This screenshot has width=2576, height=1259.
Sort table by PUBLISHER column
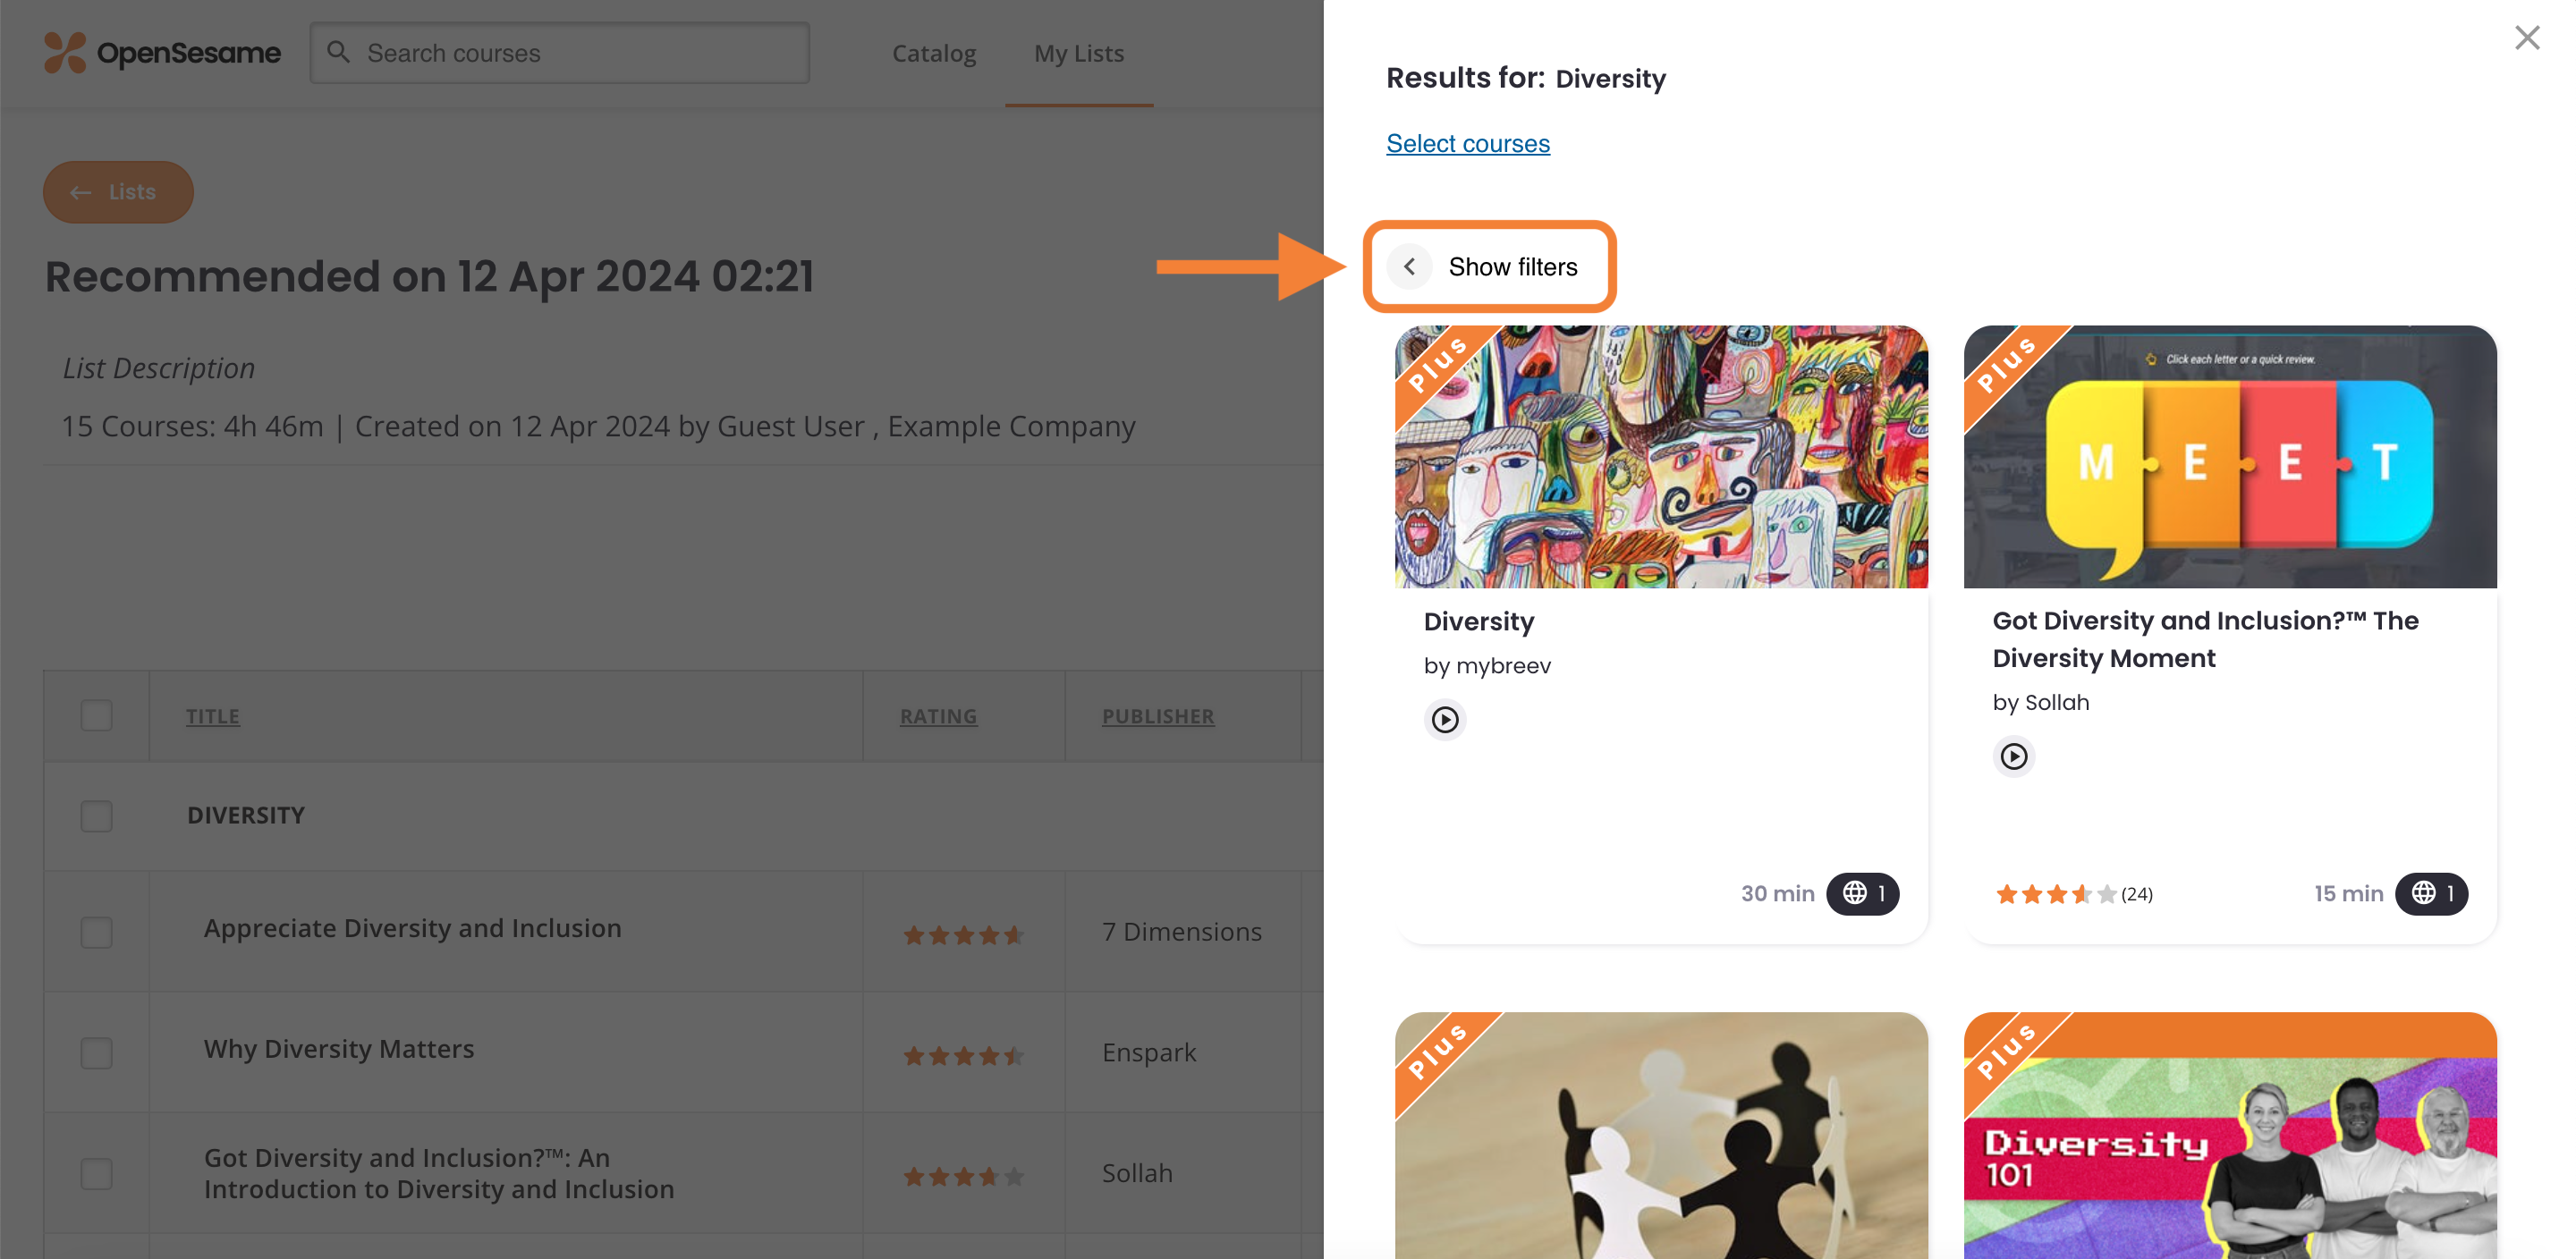pyautogui.click(x=1158, y=716)
